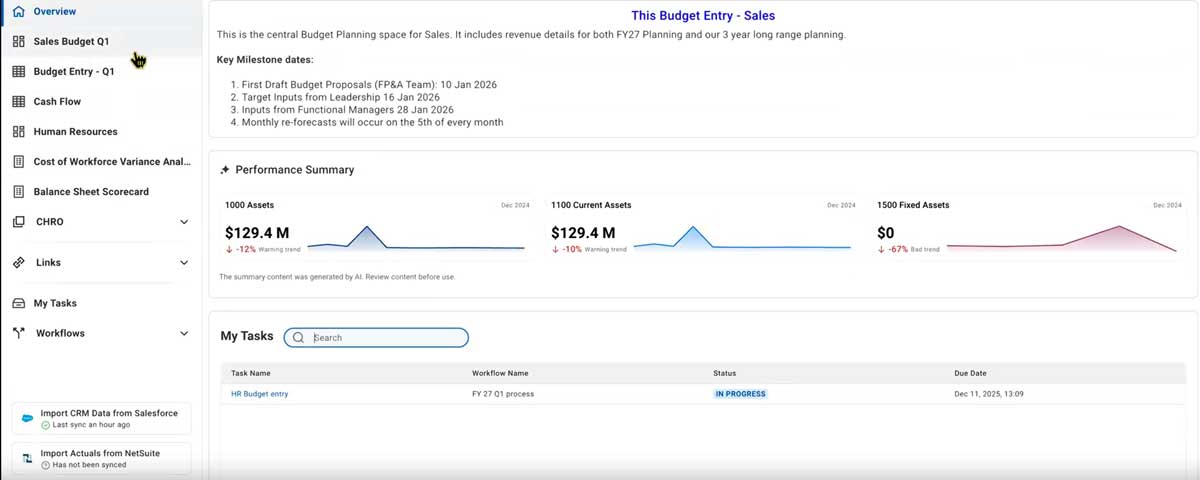Click the Sales Budget Q1 dashboard icon

(x=18, y=41)
